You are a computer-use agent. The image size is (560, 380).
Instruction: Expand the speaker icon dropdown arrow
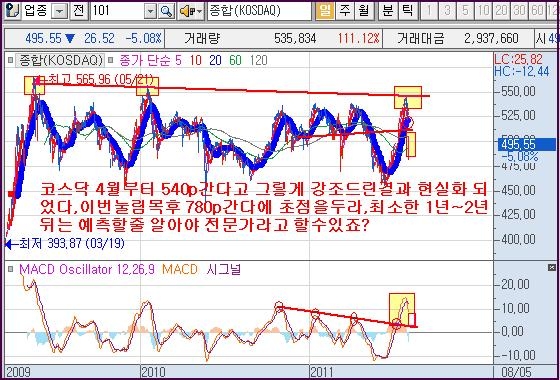click(200, 12)
